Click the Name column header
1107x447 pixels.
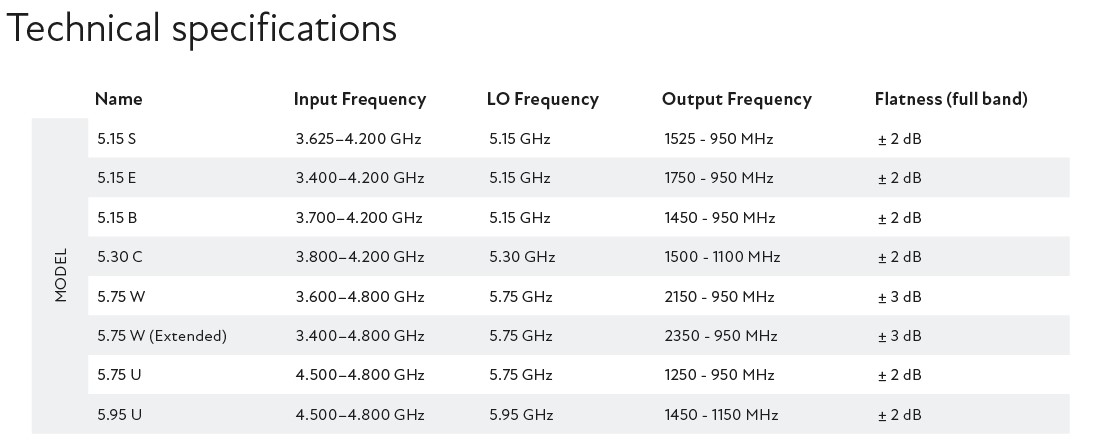118,99
